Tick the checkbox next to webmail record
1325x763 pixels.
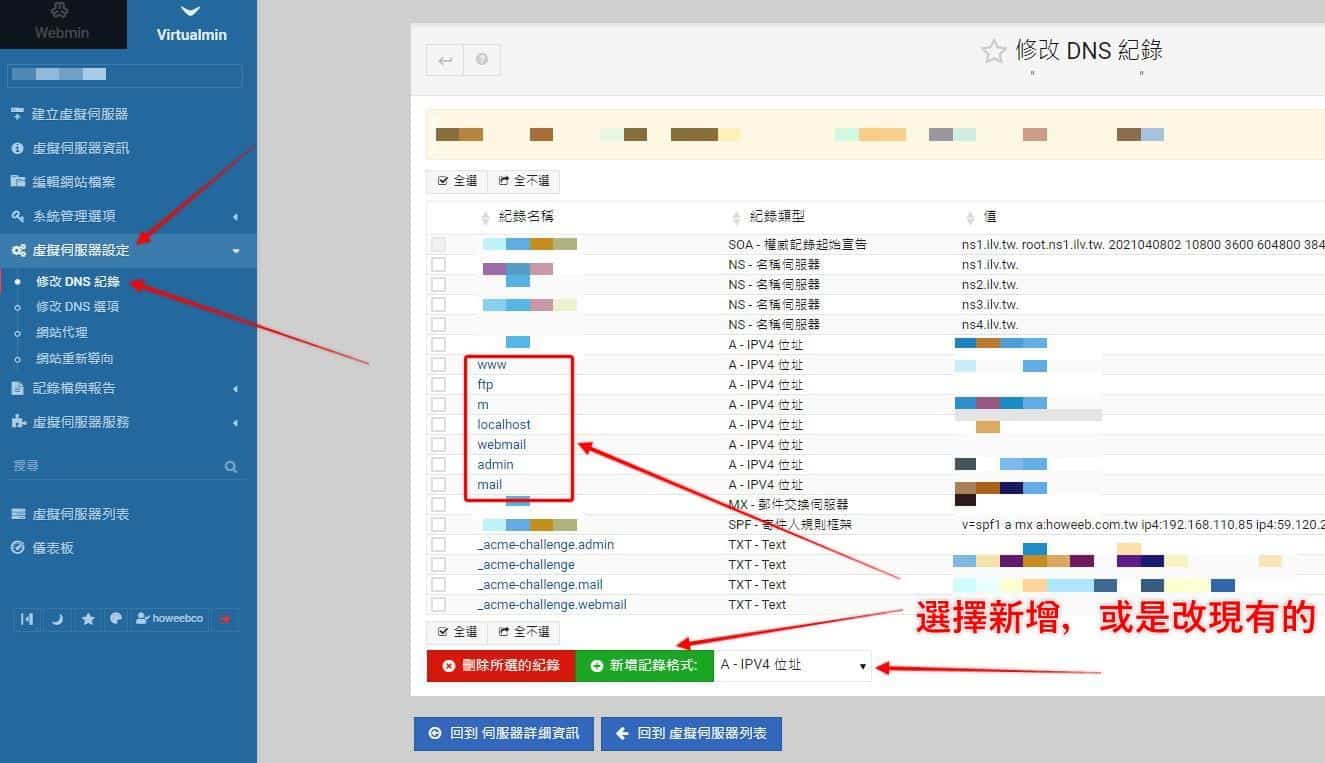pos(439,445)
